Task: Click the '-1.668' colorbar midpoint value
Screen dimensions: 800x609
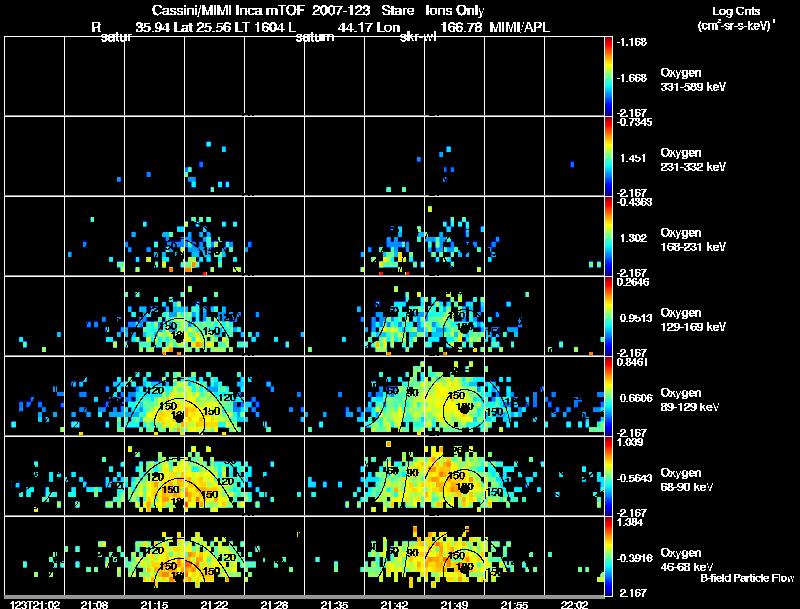Action: click(632, 78)
